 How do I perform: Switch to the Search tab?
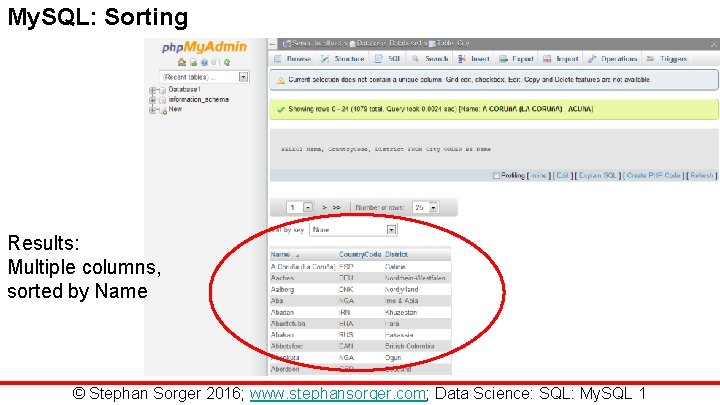click(430, 59)
